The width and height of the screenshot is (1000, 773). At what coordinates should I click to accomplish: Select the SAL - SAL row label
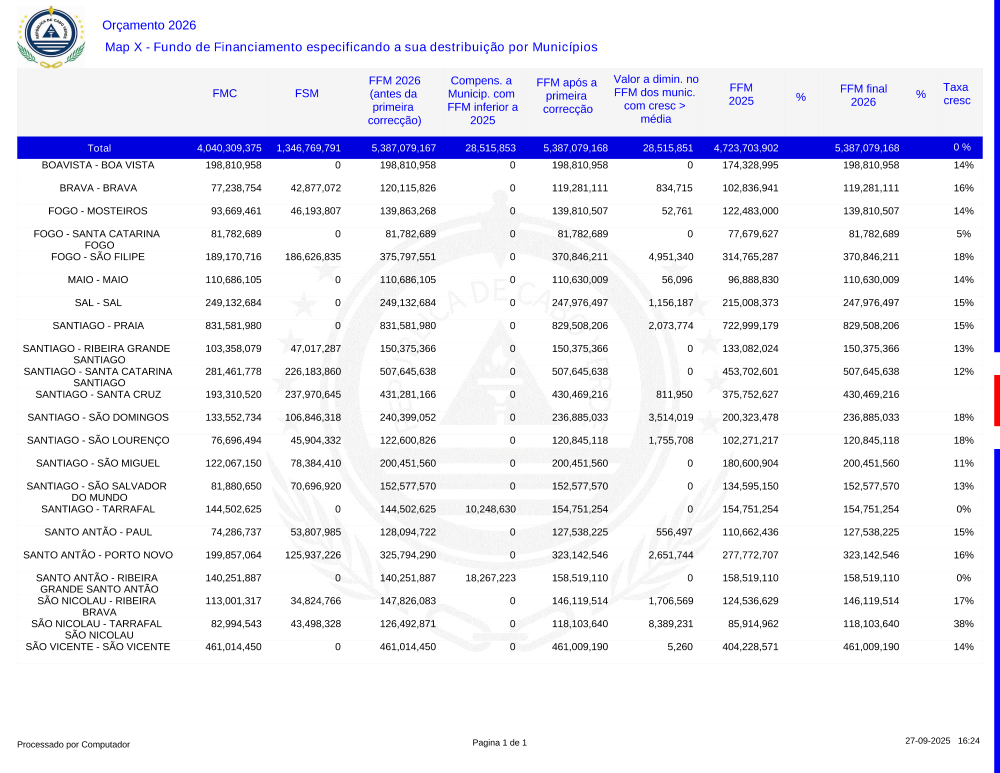click(98, 303)
